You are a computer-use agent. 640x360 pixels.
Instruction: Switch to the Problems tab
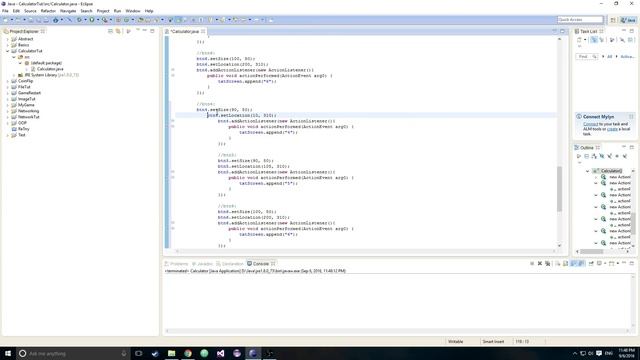click(x=176, y=264)
